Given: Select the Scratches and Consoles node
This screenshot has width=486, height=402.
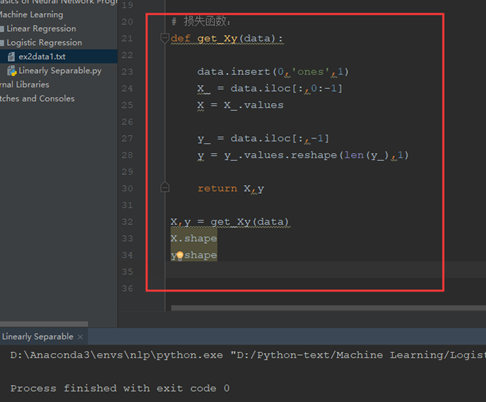Looking at the screenshot, I should (x=37, y=99).
